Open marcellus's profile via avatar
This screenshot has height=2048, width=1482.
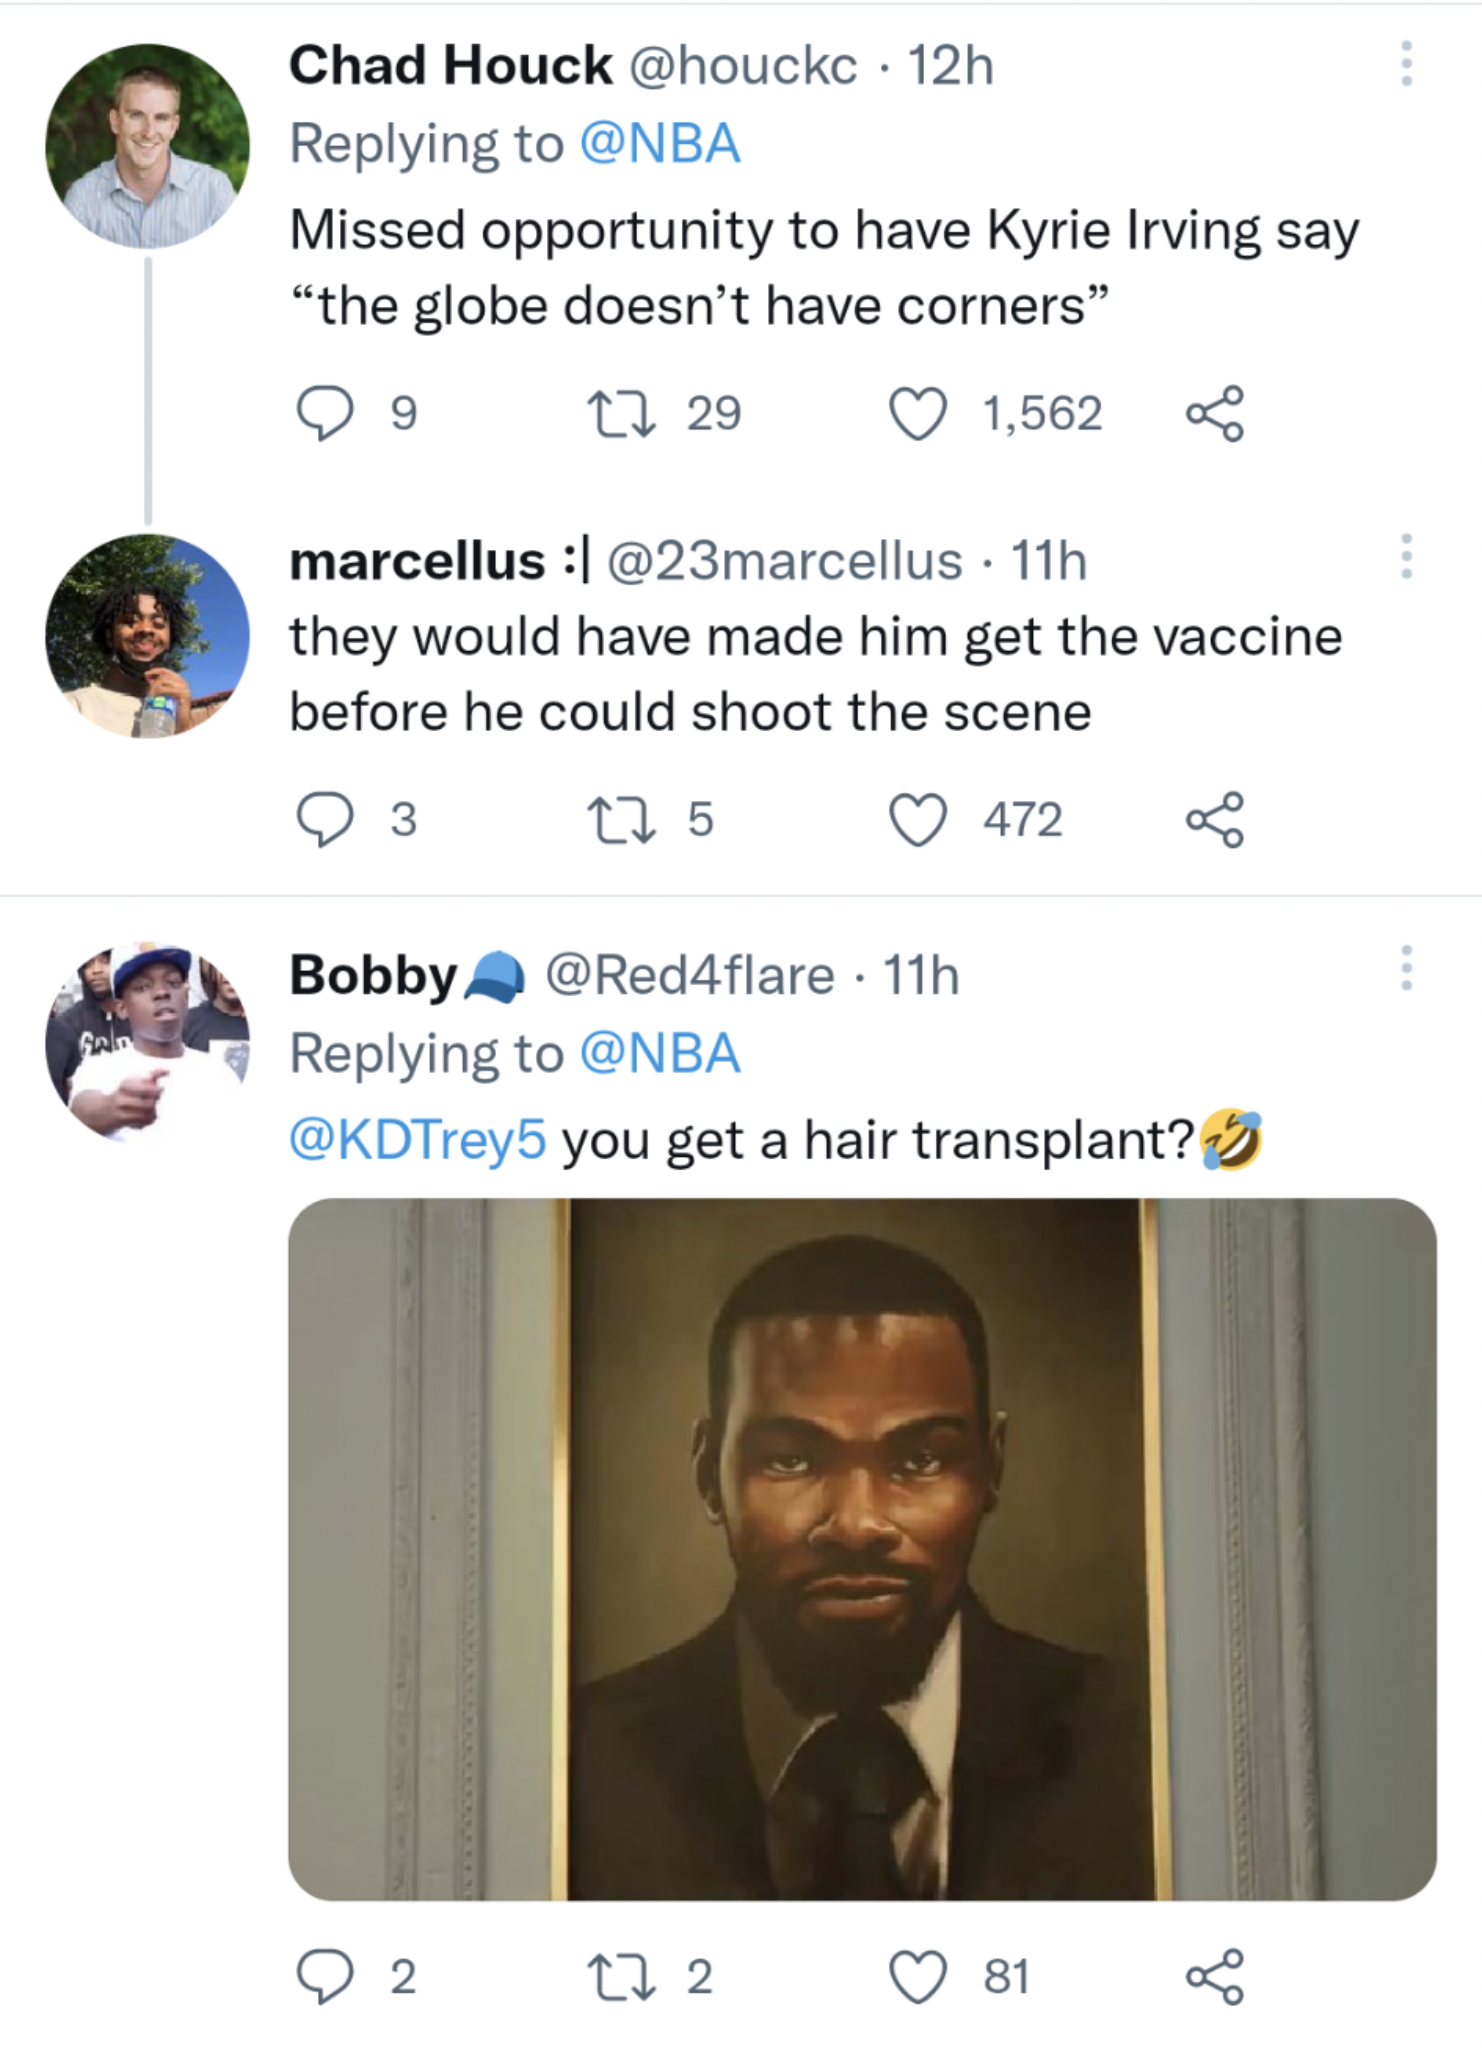coord(148,636)
